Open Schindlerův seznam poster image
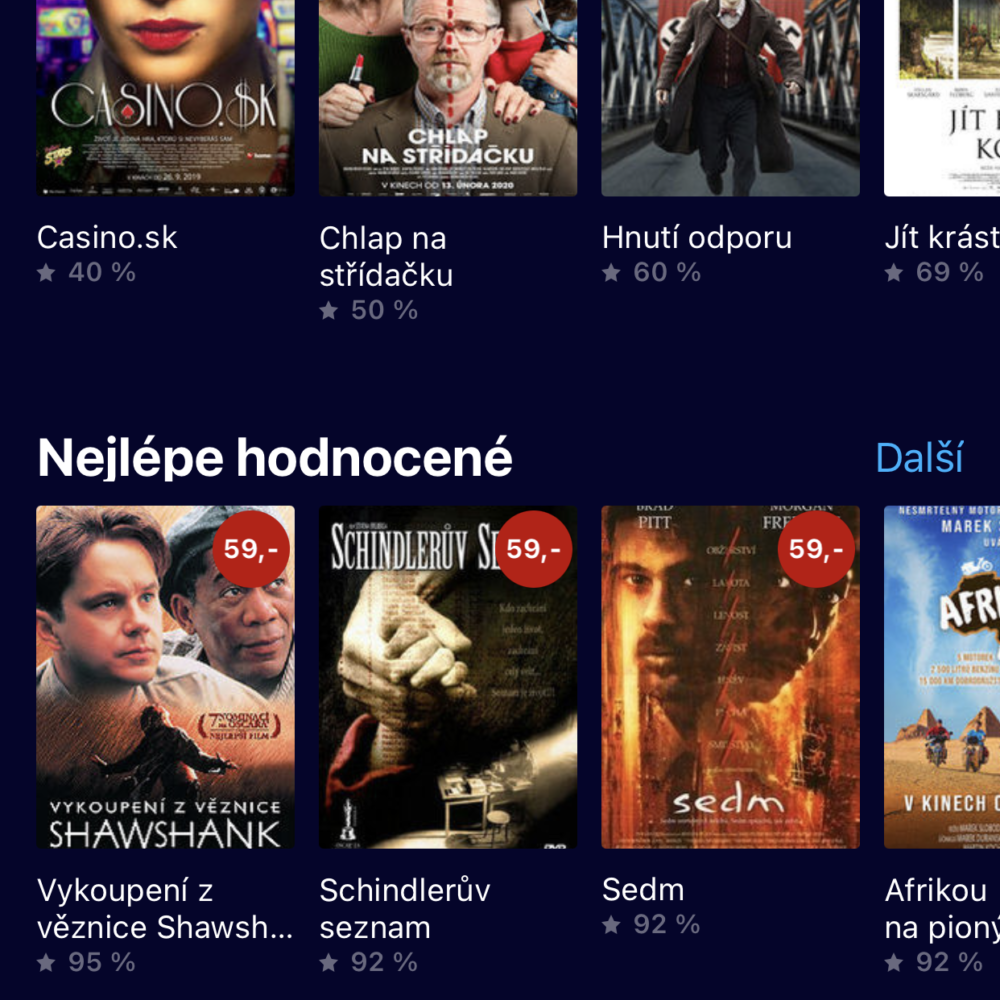This screenshot has width=1000, height=1000. [448, 677]
